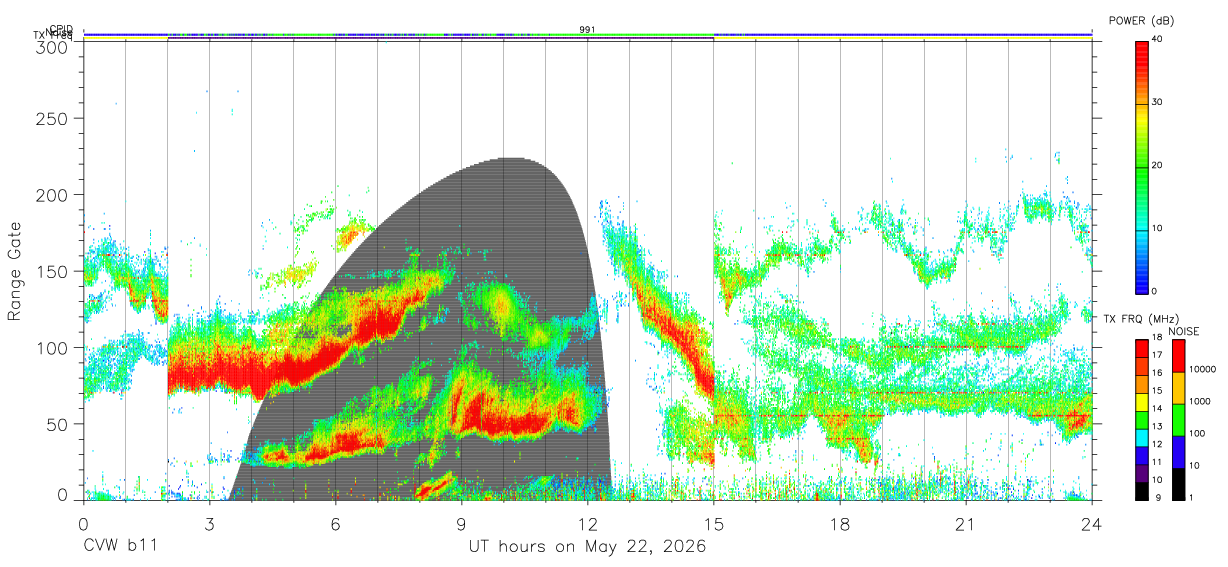Click green 13–14 MHz swatch in TX FRQ legend
Viewport: 1228px width, 567px height.
coord(1142,418)
